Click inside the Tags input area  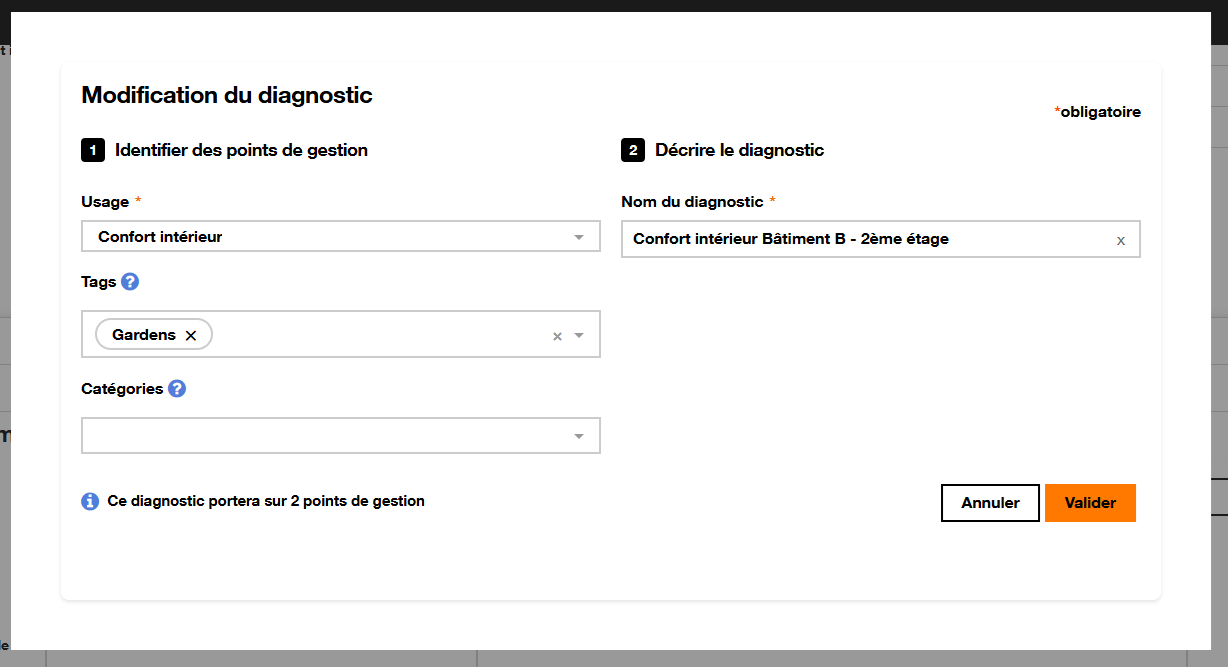(x=380, y=334)
